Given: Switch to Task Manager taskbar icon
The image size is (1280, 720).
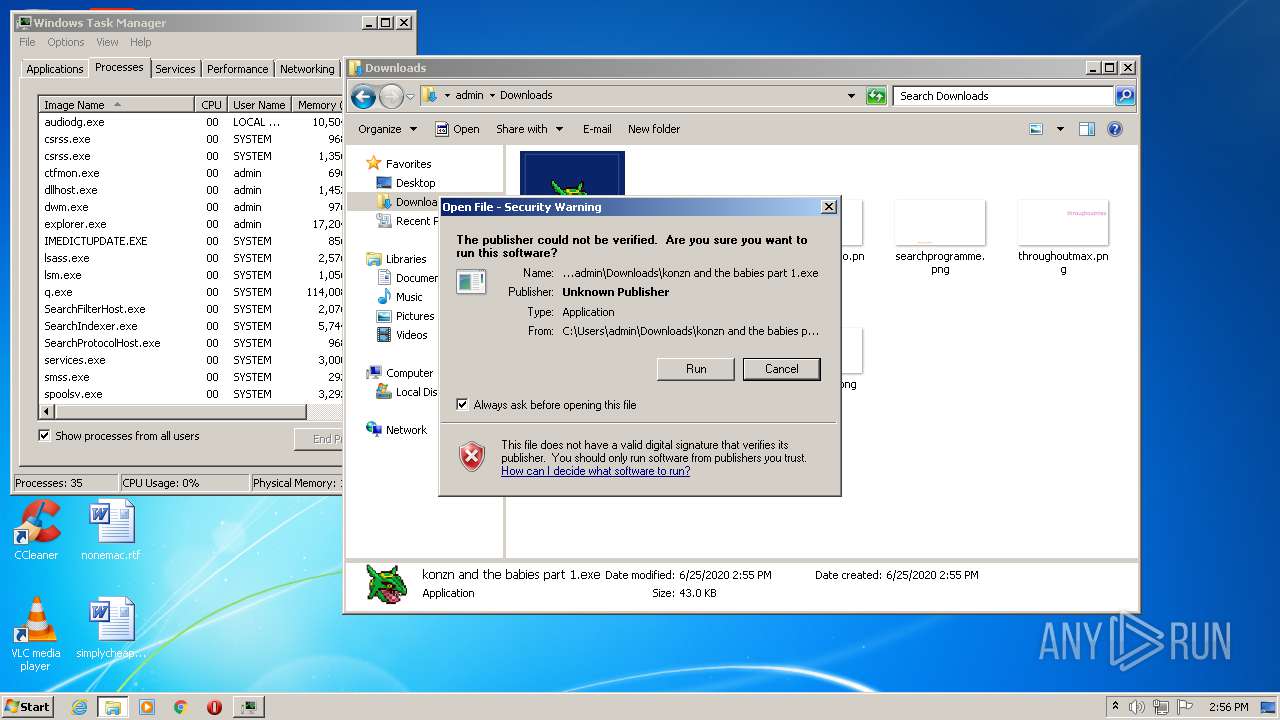Looking at the screenshot, I should (x=248, y=707).
